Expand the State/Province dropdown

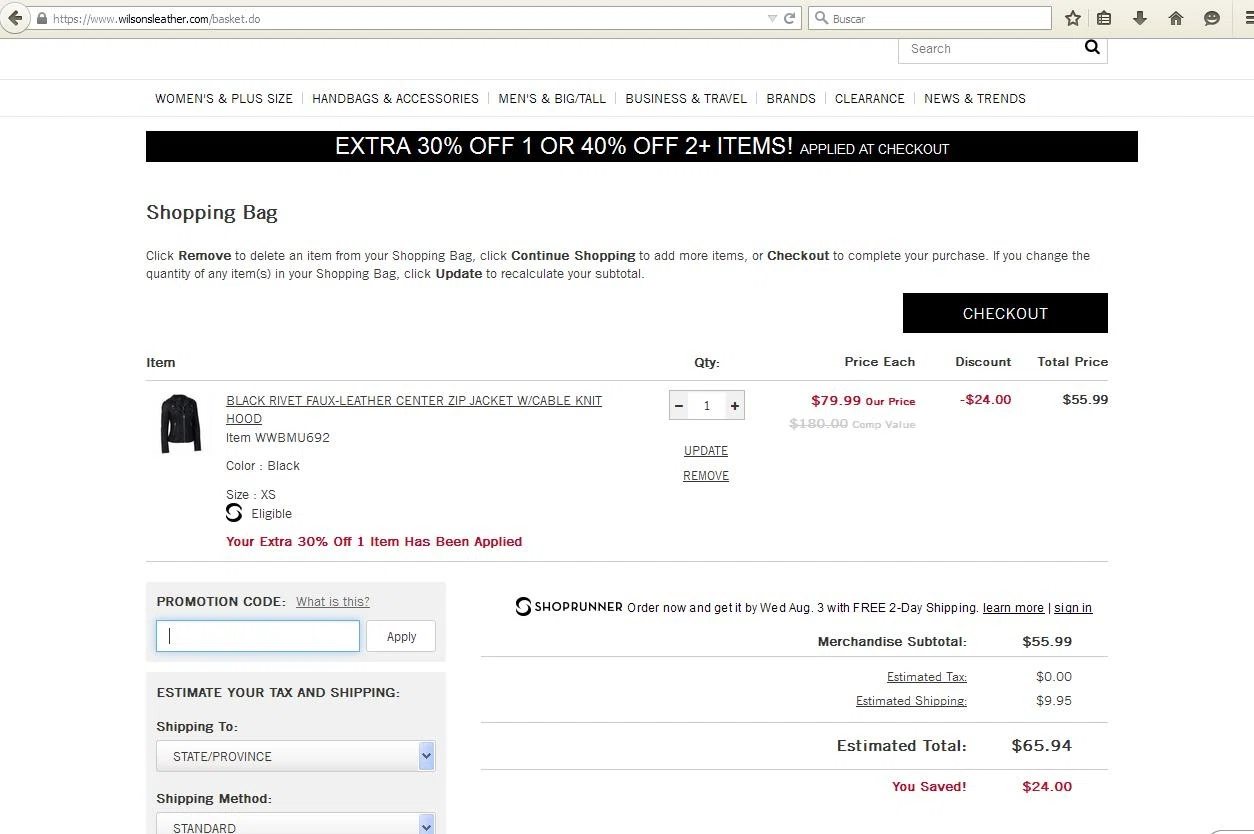296,756
